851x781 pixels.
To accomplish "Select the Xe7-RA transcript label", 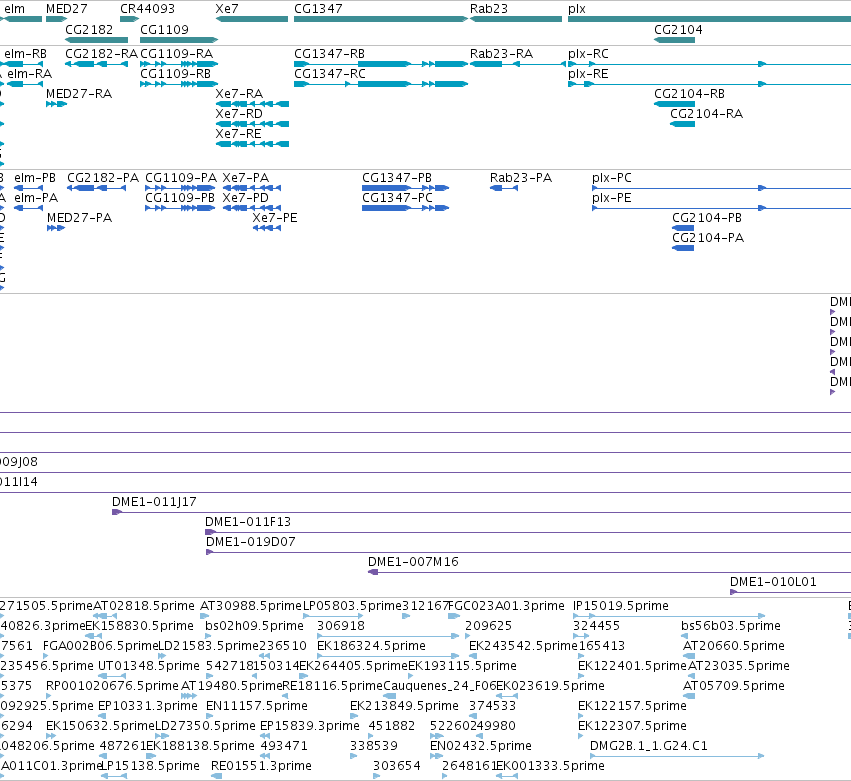I will click(239, 93).
